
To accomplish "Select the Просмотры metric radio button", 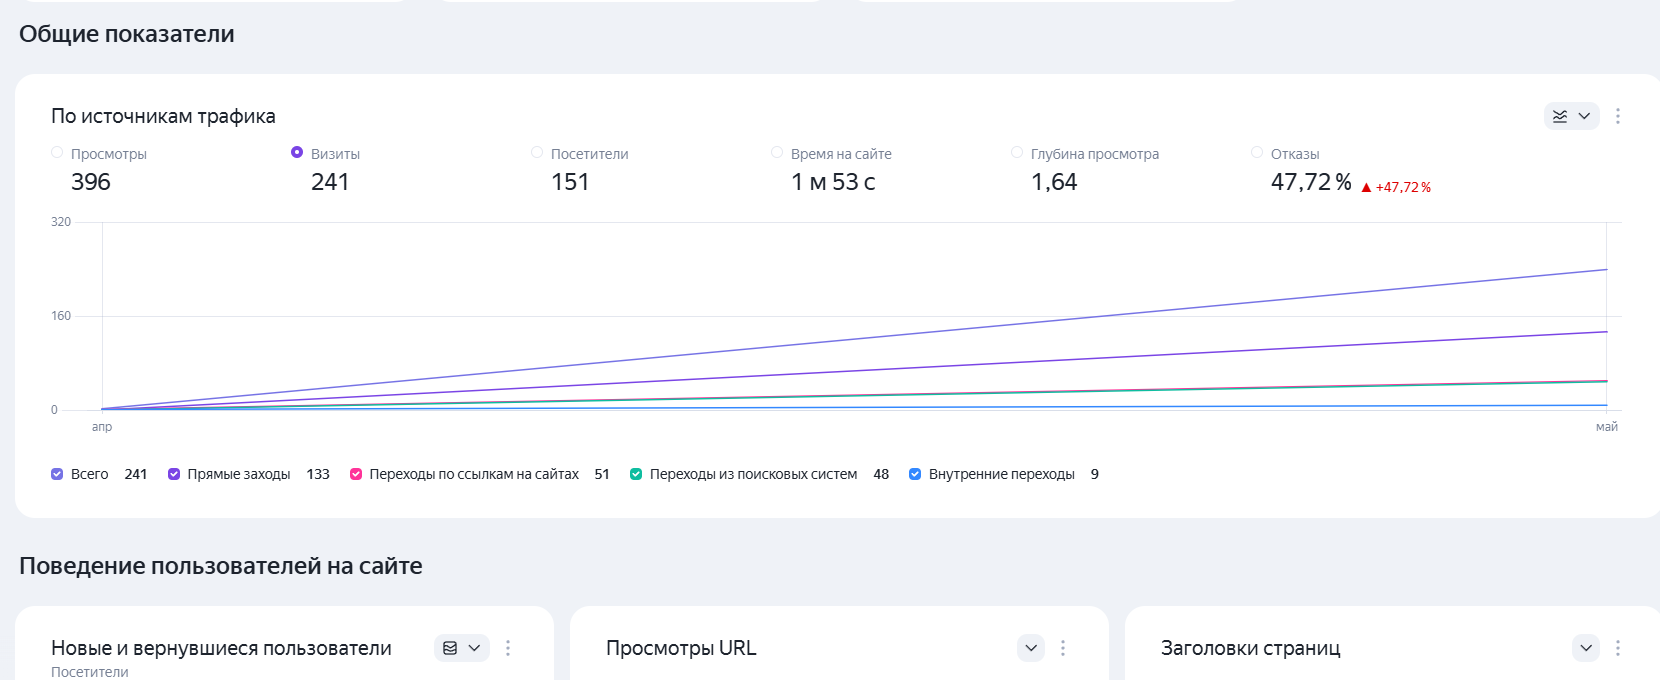I will (57, 152).
